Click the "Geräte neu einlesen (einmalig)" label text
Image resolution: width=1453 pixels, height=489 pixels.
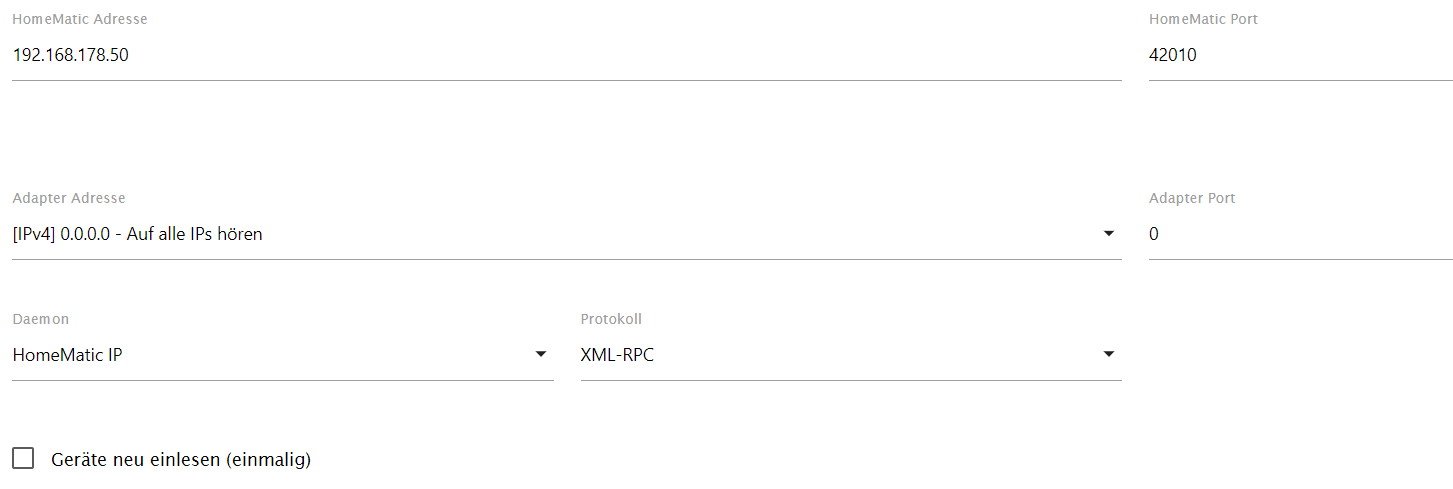pos(181,460)
